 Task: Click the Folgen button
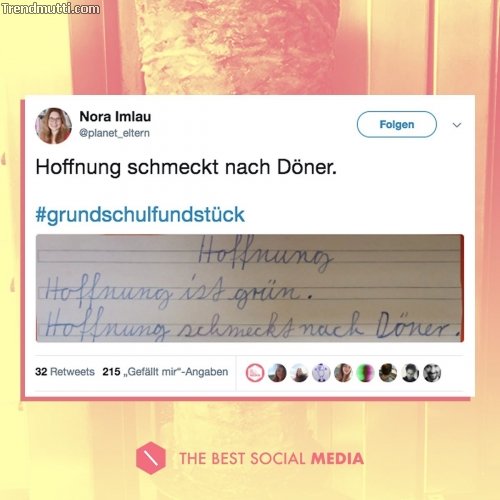pos(397,124)
